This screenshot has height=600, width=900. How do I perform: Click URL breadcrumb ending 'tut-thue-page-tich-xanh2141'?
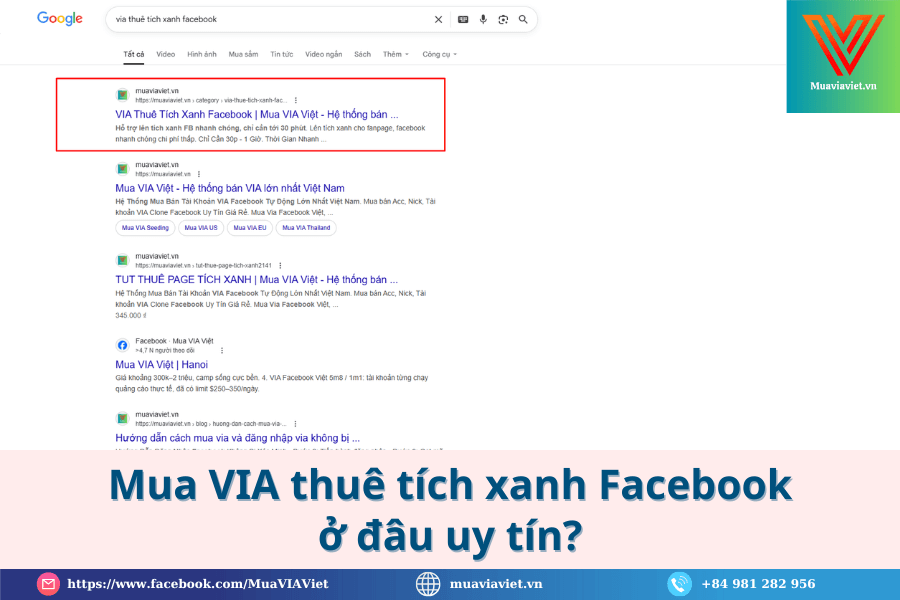[204, 266]
